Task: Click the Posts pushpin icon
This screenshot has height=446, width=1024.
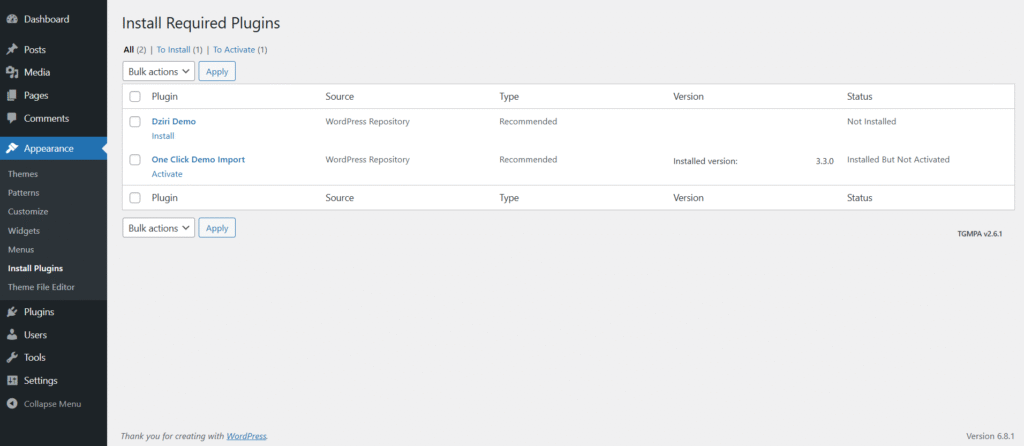Action: click(12, 50)
